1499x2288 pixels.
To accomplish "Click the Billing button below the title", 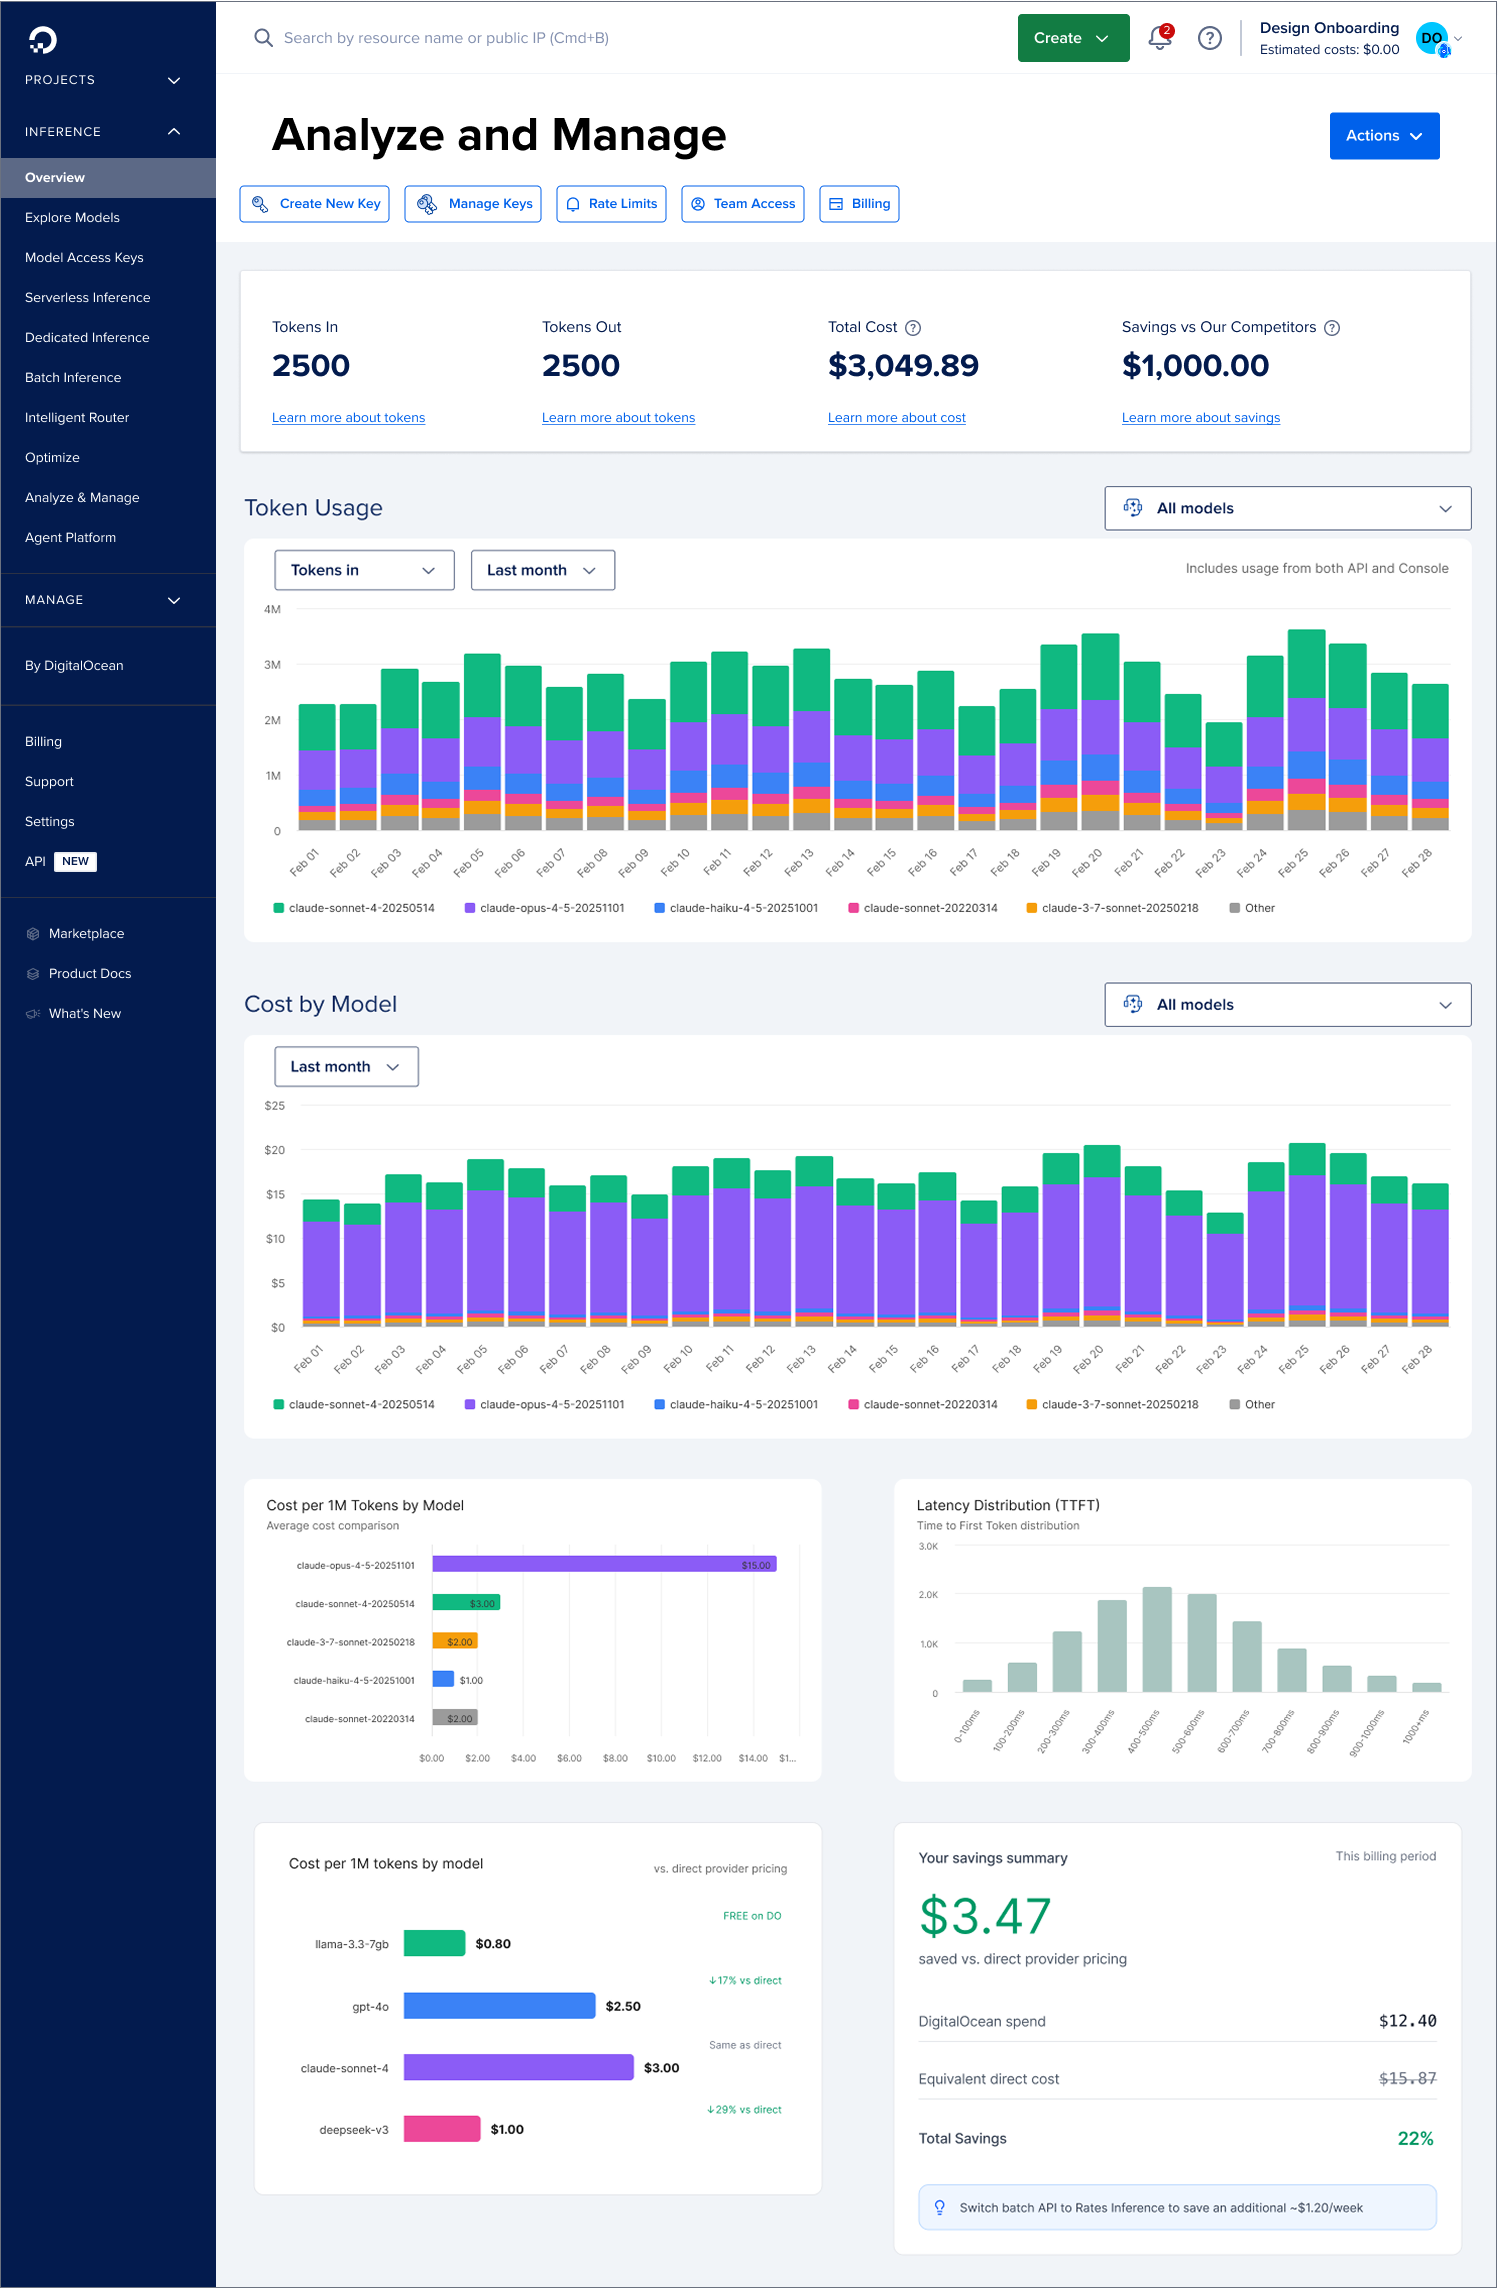I will (860, 204).
